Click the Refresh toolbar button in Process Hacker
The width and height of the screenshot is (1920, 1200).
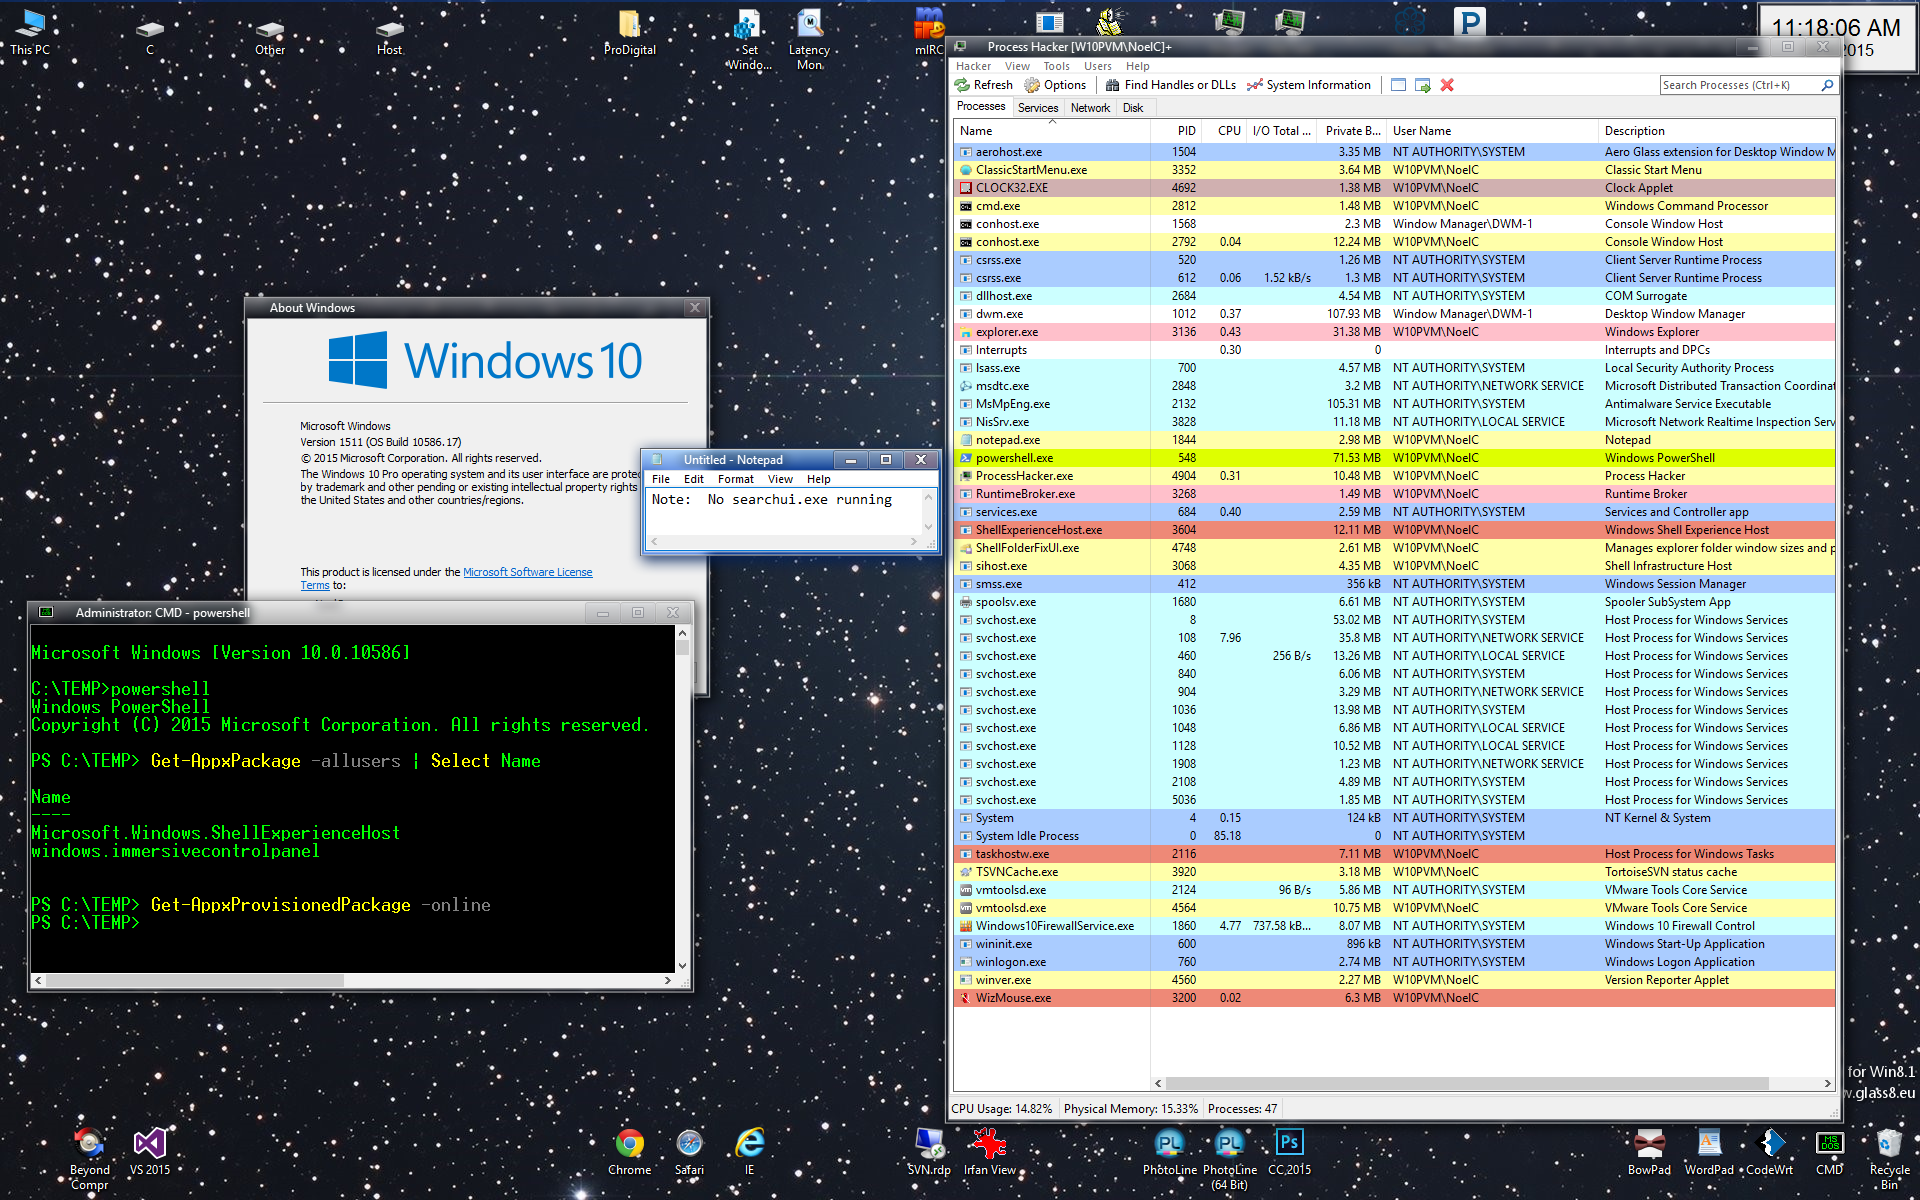pos(984,85)
